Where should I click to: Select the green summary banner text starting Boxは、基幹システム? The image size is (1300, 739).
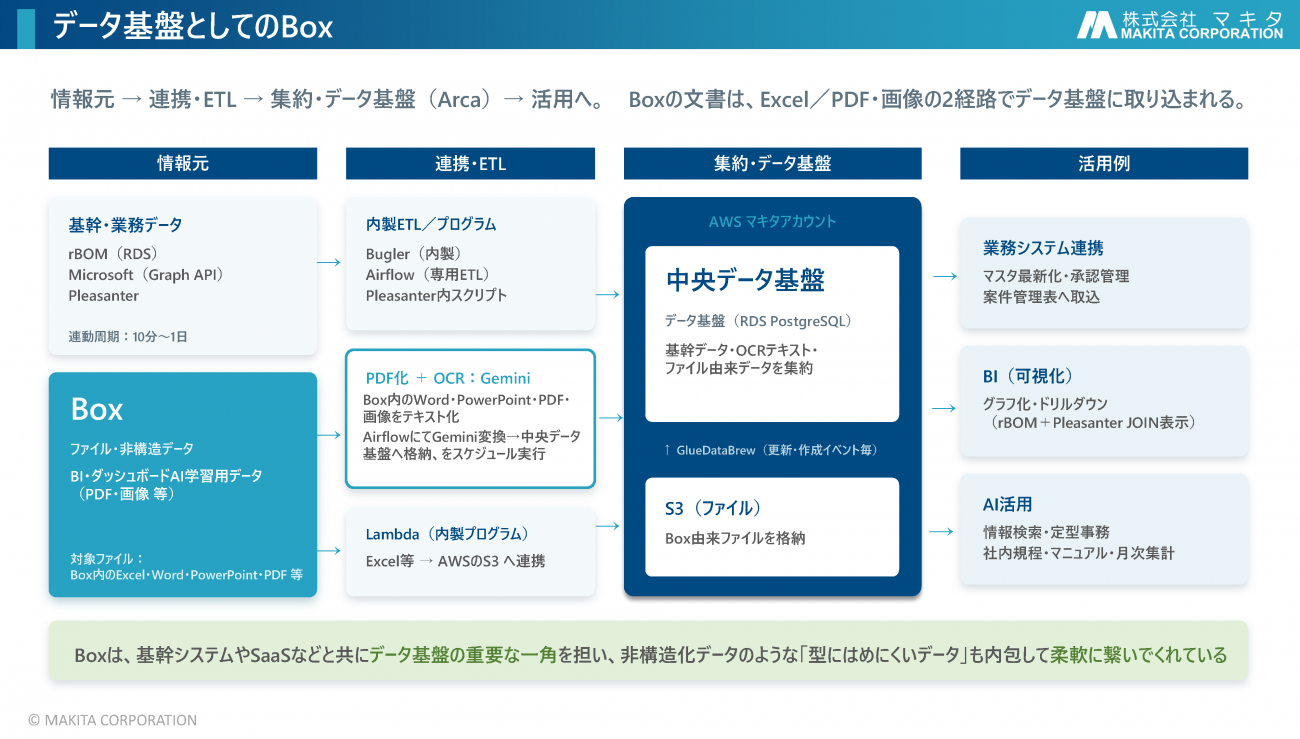(x=650, y=655)
